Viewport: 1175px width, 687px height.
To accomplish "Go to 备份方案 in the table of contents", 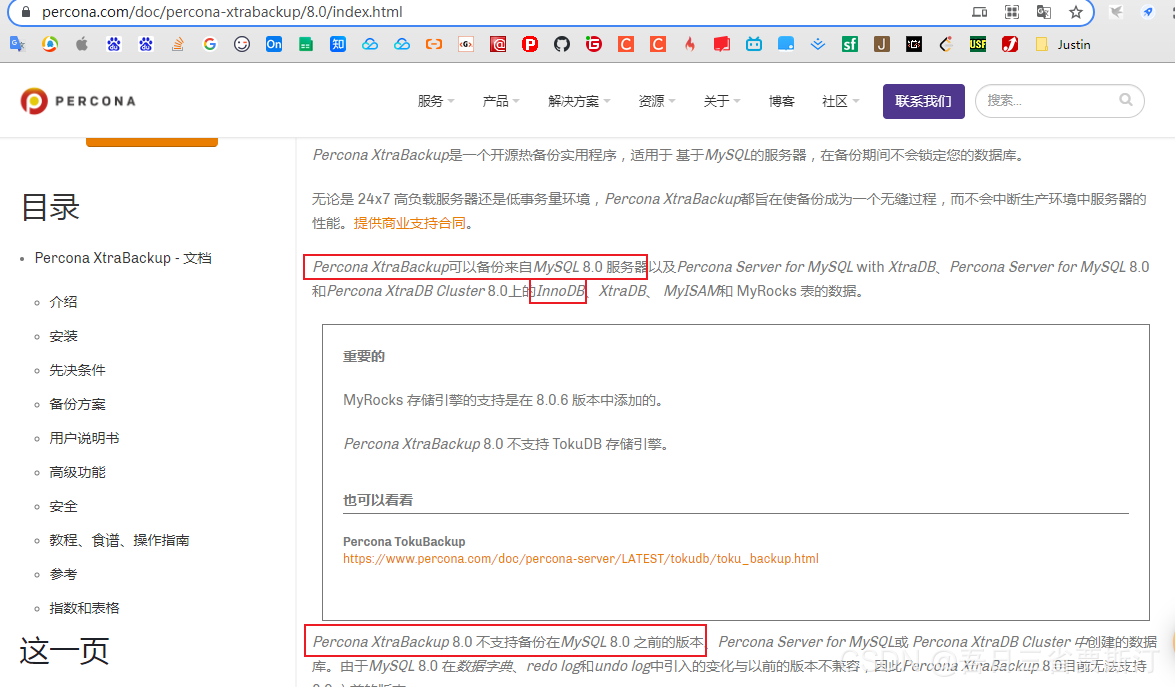I will pyautogui.click(x=78, y=405).
